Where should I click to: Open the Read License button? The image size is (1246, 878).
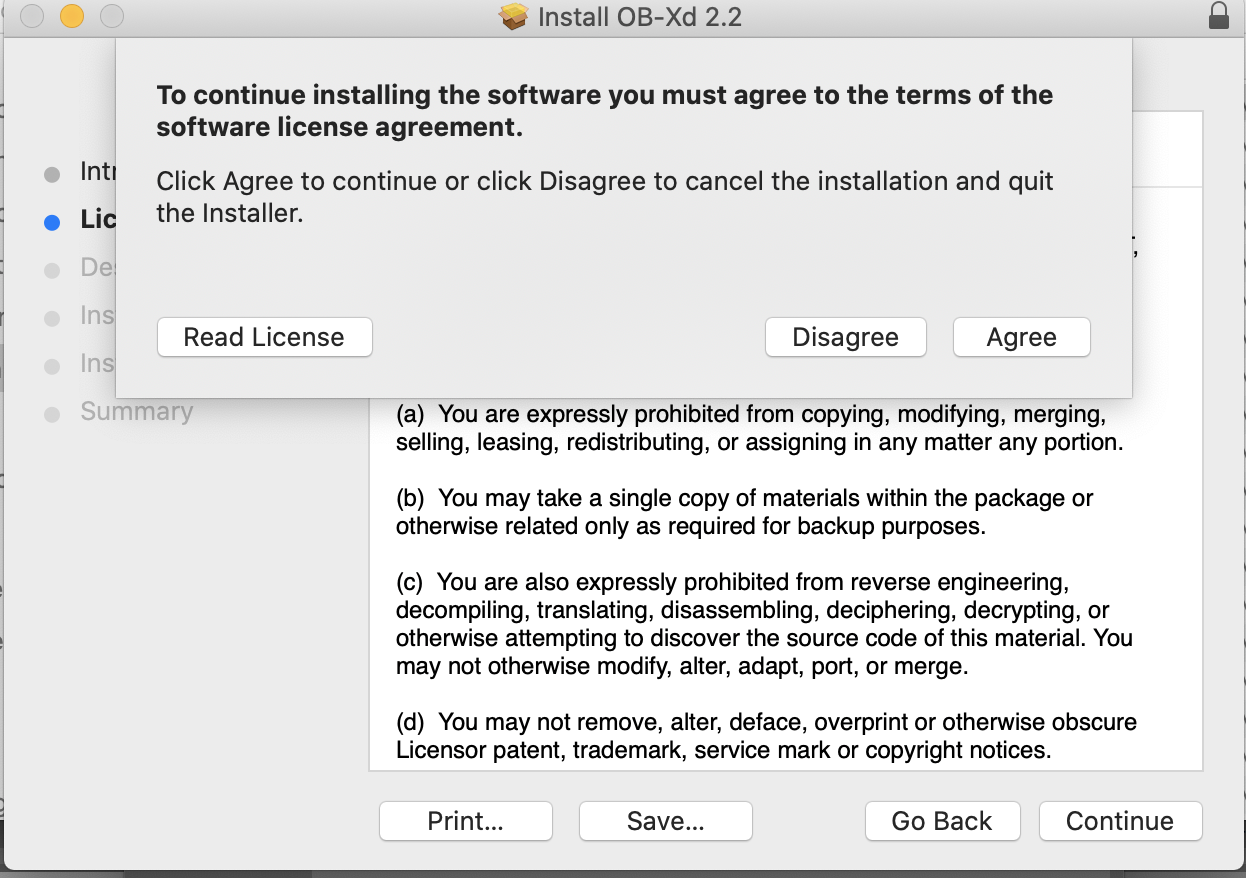(264, 337)
